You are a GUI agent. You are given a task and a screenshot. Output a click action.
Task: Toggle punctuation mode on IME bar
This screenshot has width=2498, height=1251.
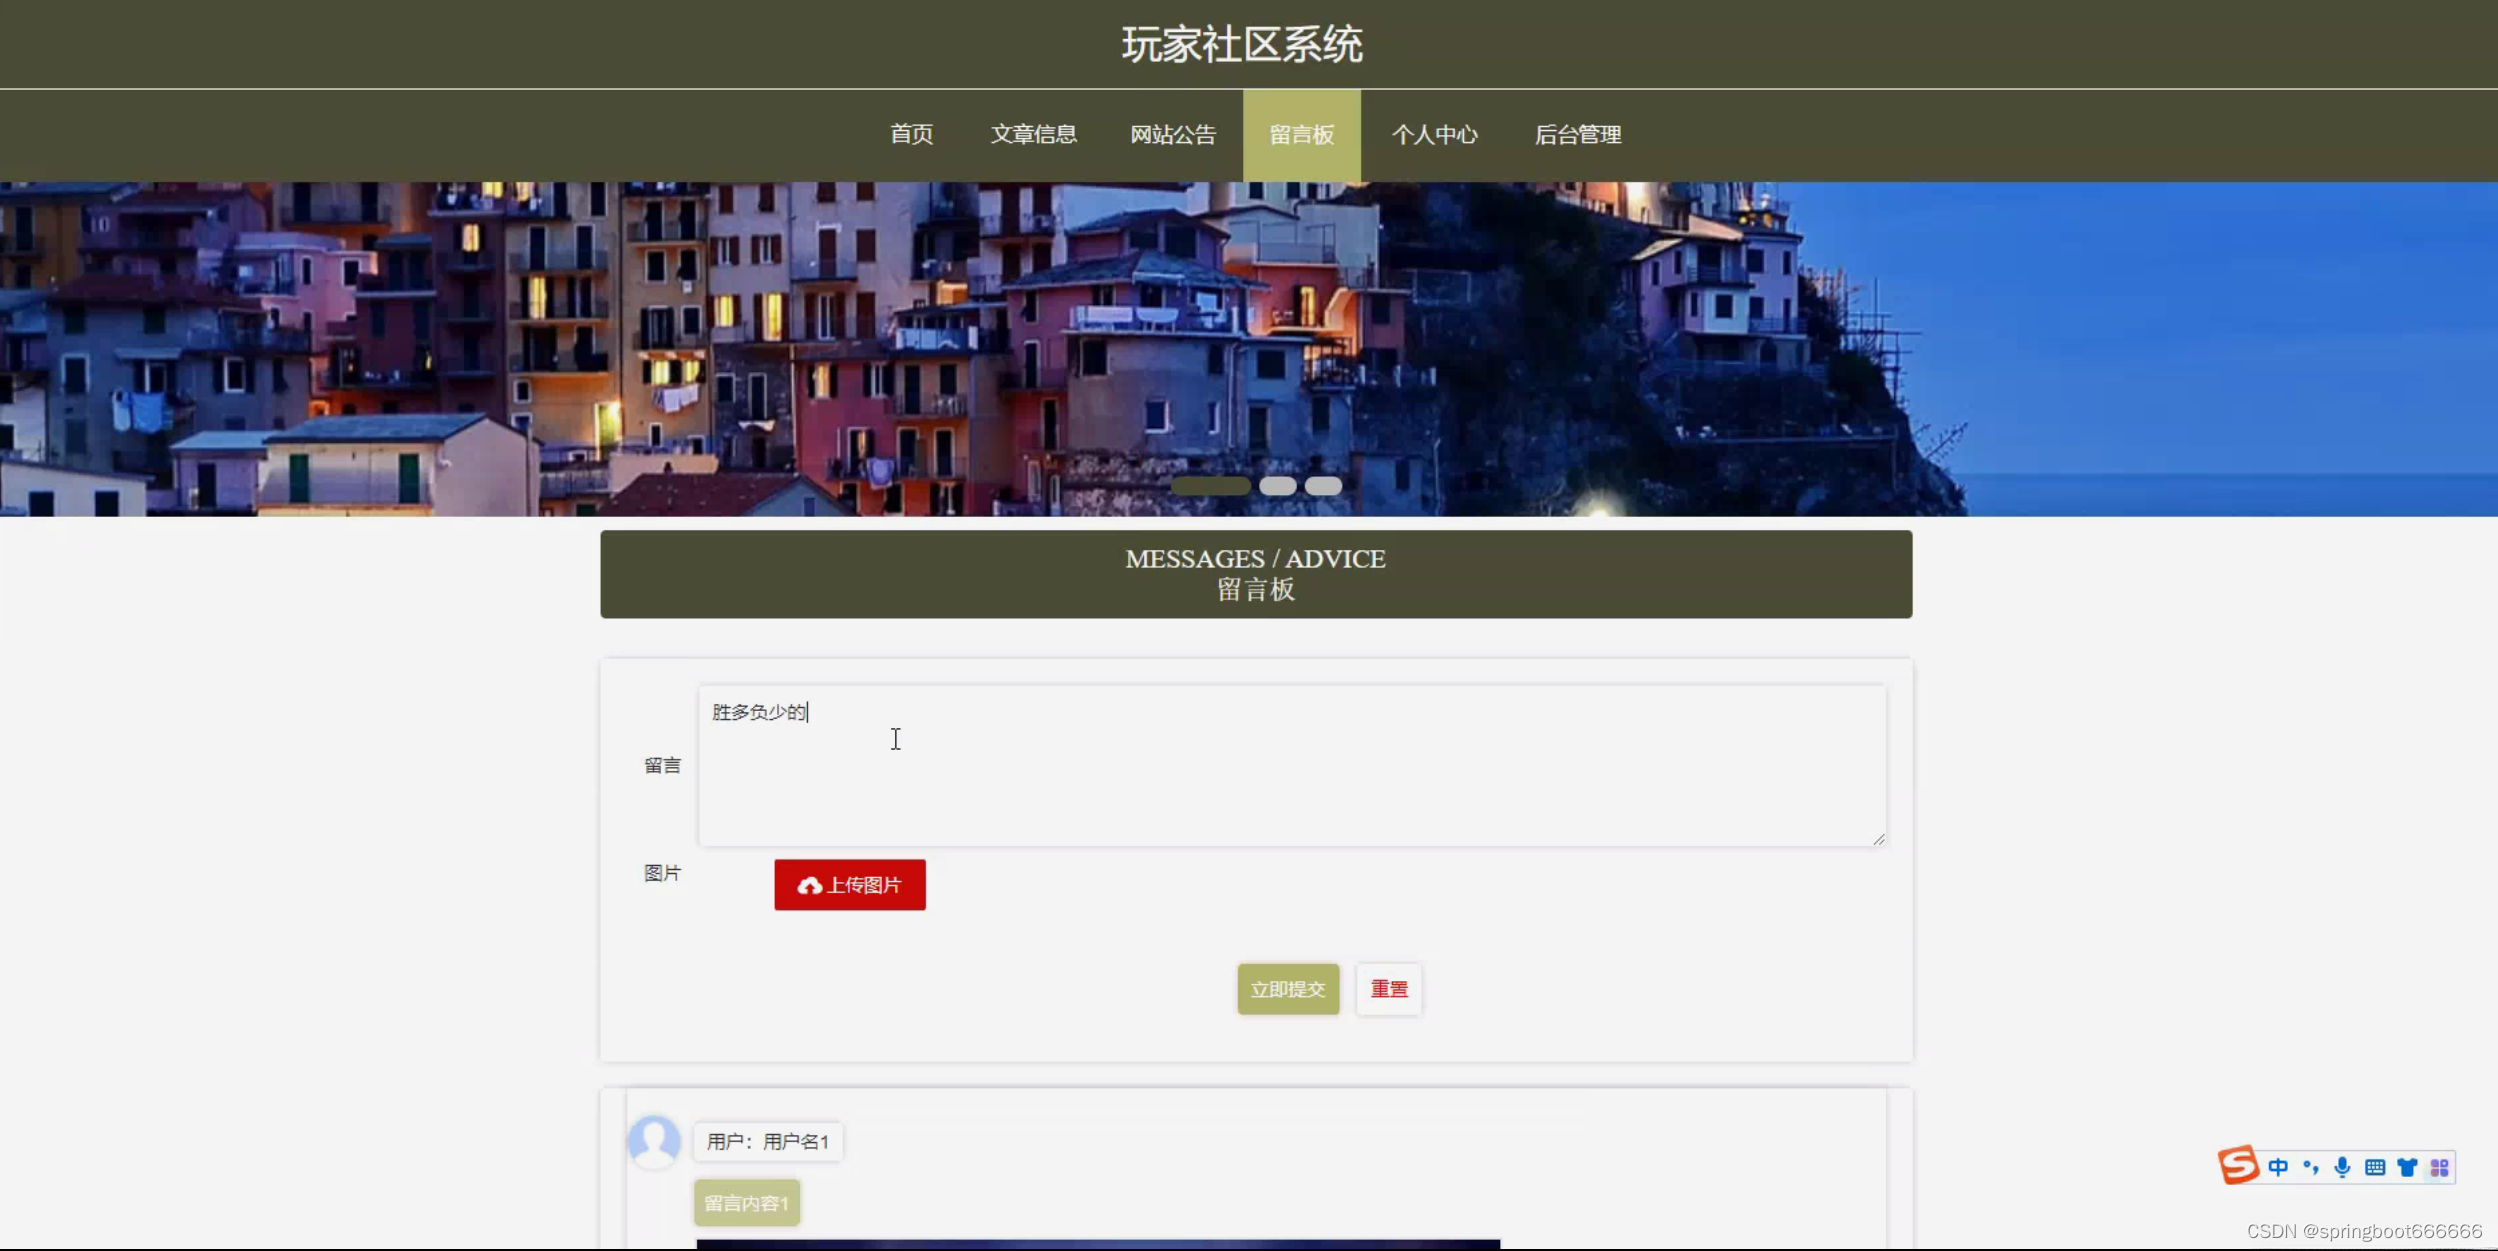(2310, 1167)
